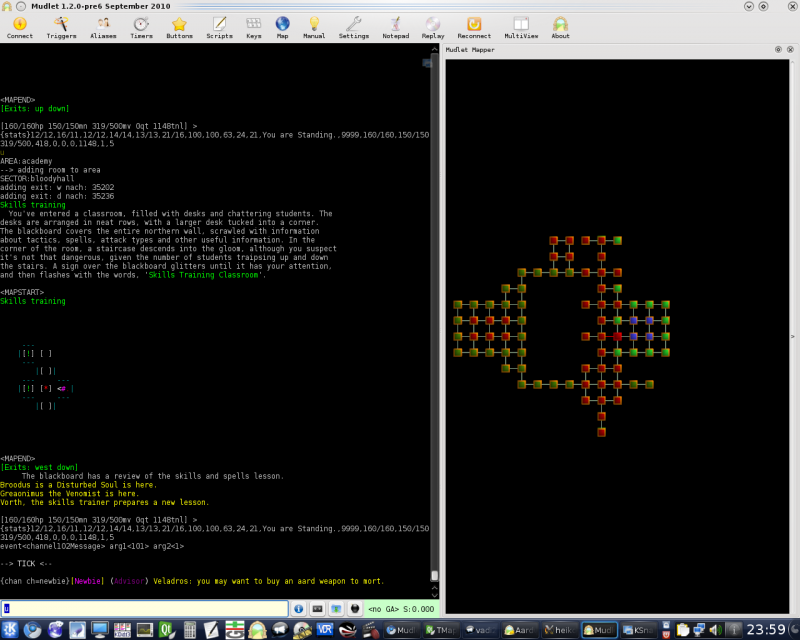Viewport: 800px width, 640px height.
Task: Click the command input field
Action: [x=144, y=608]
